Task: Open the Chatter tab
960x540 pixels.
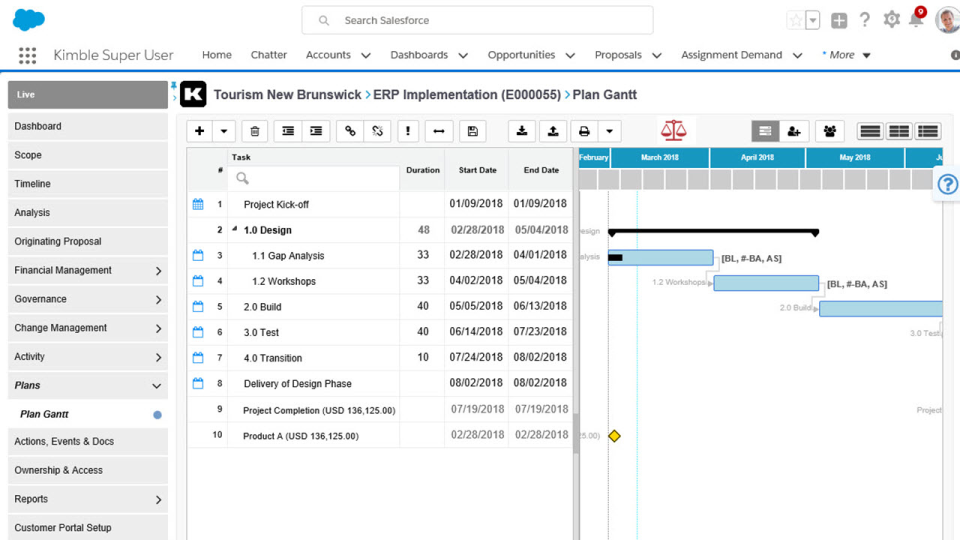Action: coord(269,55)
